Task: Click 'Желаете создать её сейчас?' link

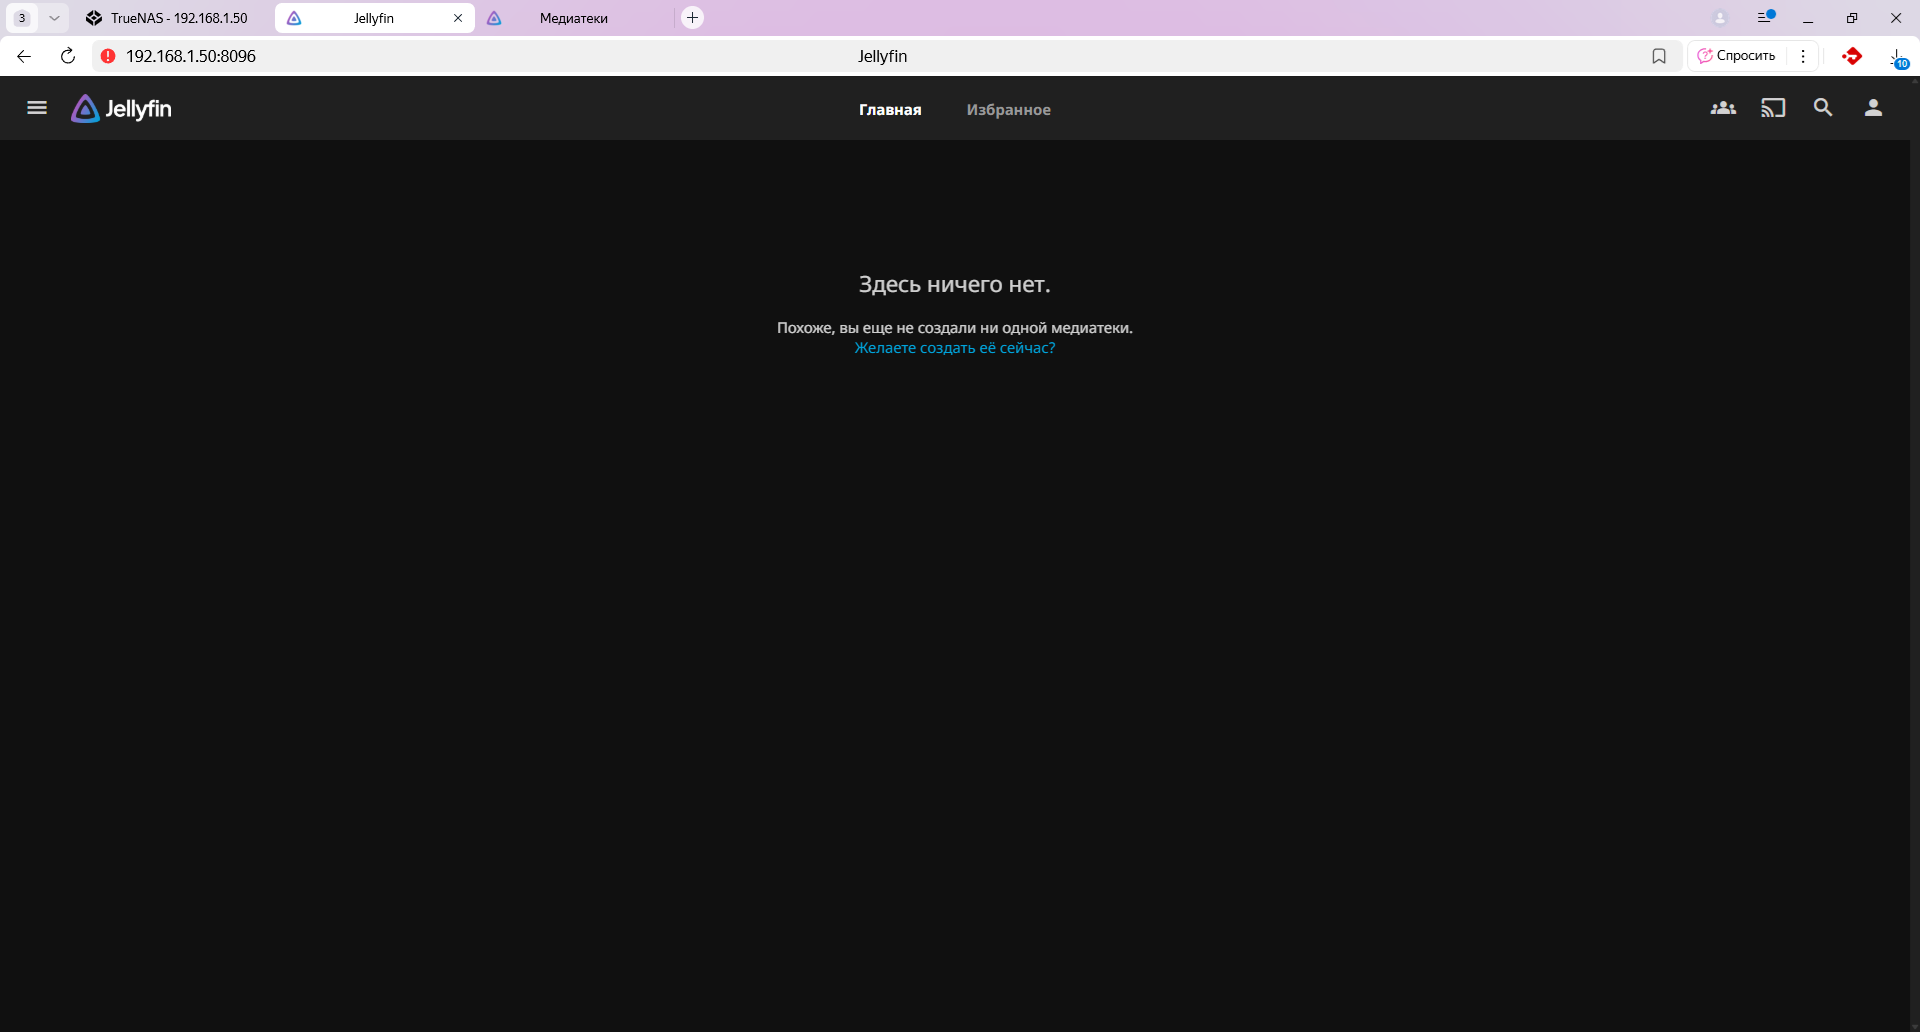Action: click(x=954, y=348)
